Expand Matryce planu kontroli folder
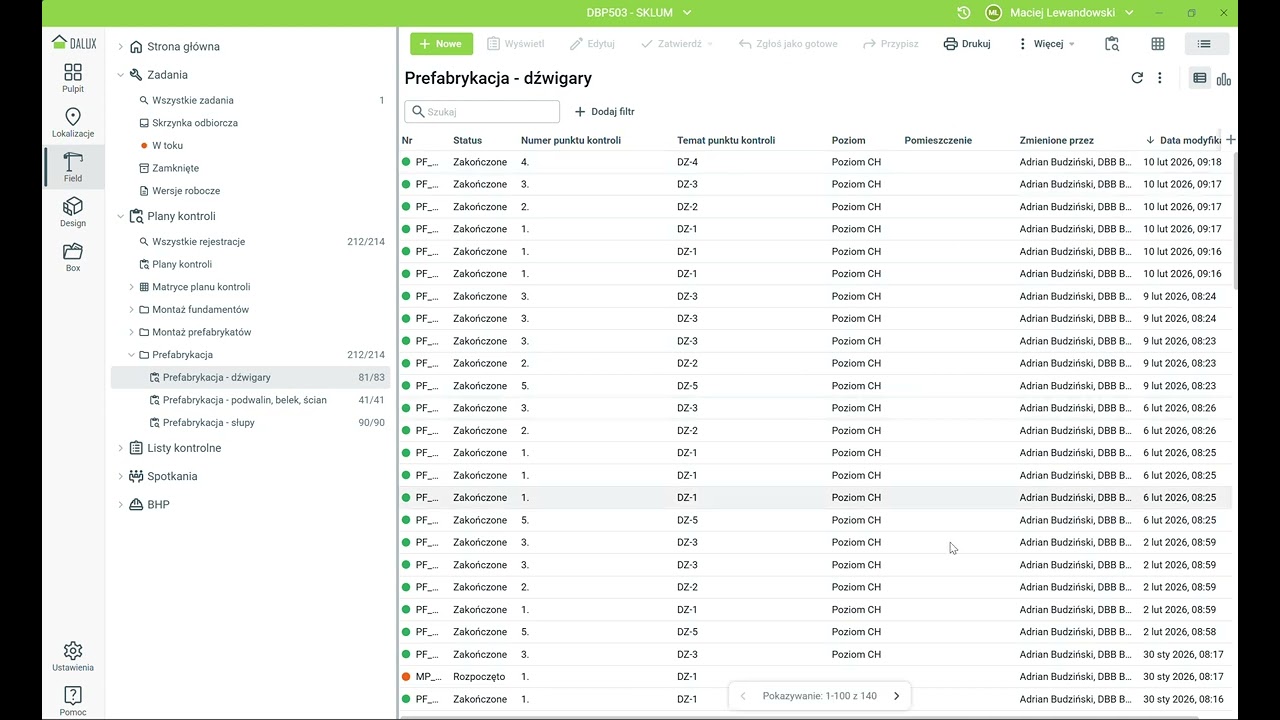 coord(131,287)
